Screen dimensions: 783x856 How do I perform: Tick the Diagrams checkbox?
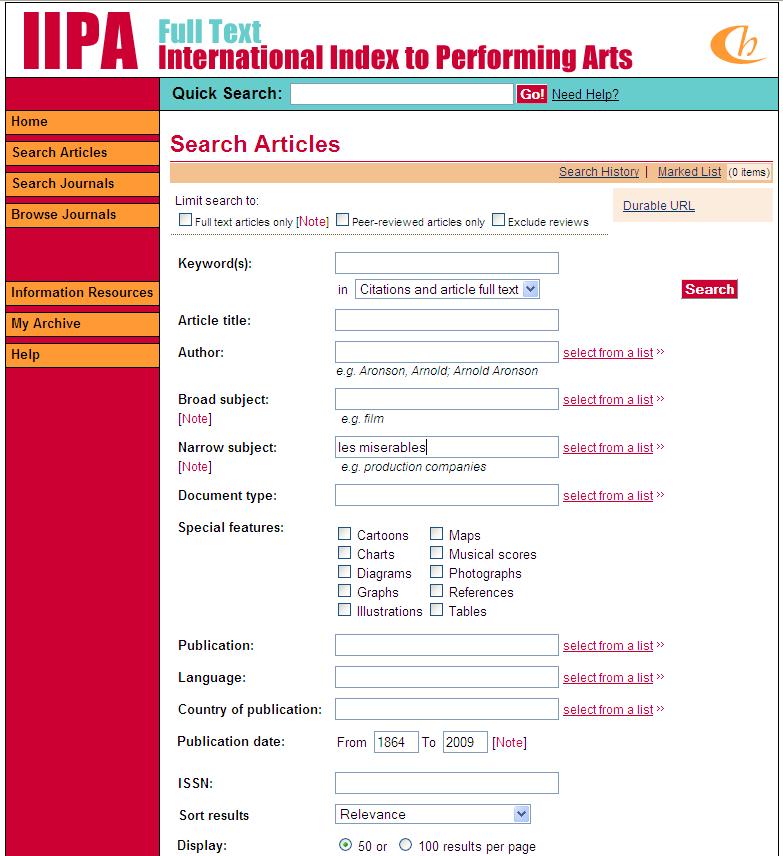345,572
